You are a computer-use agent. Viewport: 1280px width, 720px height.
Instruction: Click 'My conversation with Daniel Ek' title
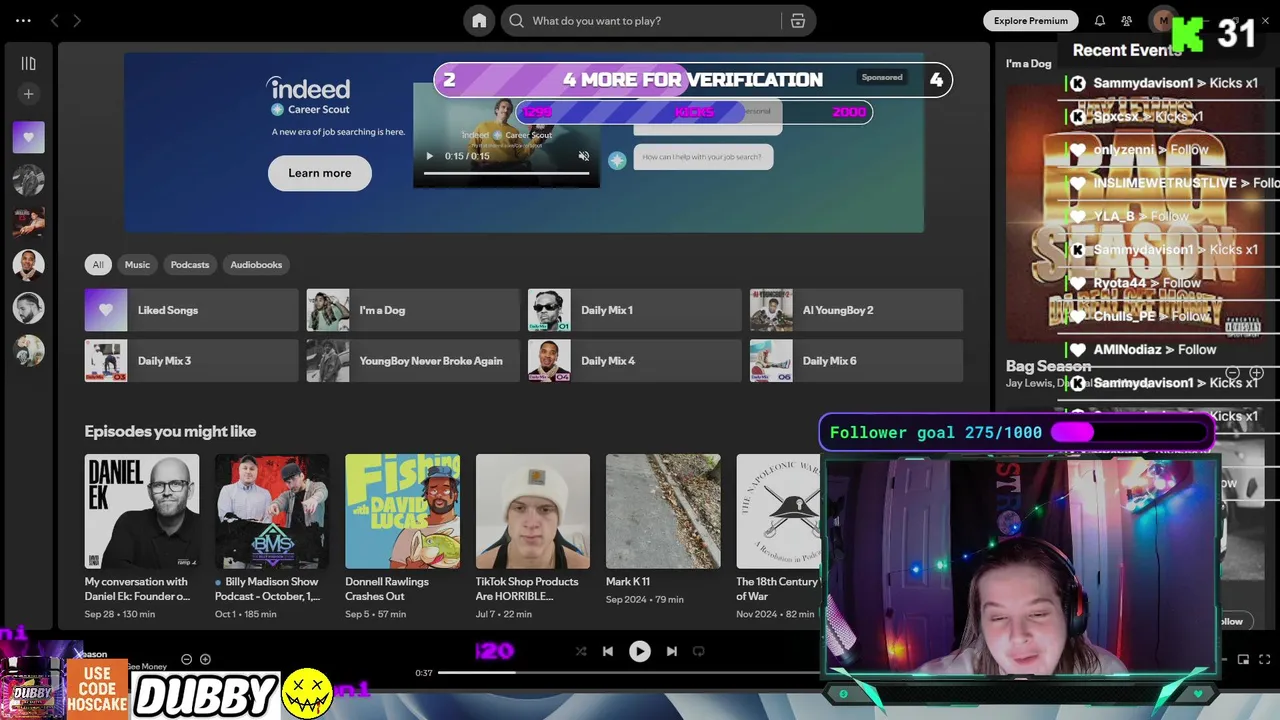[x=137, y=589]
